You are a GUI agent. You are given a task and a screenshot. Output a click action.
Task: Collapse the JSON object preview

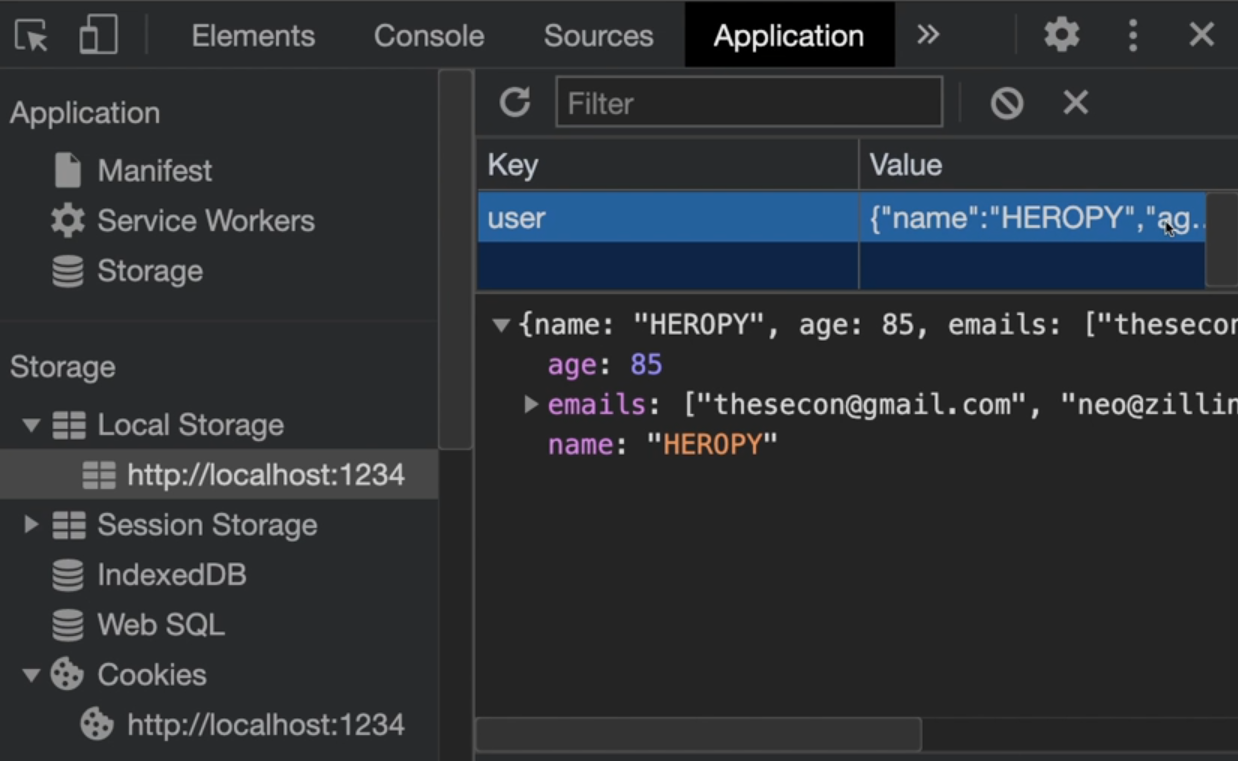503,325
